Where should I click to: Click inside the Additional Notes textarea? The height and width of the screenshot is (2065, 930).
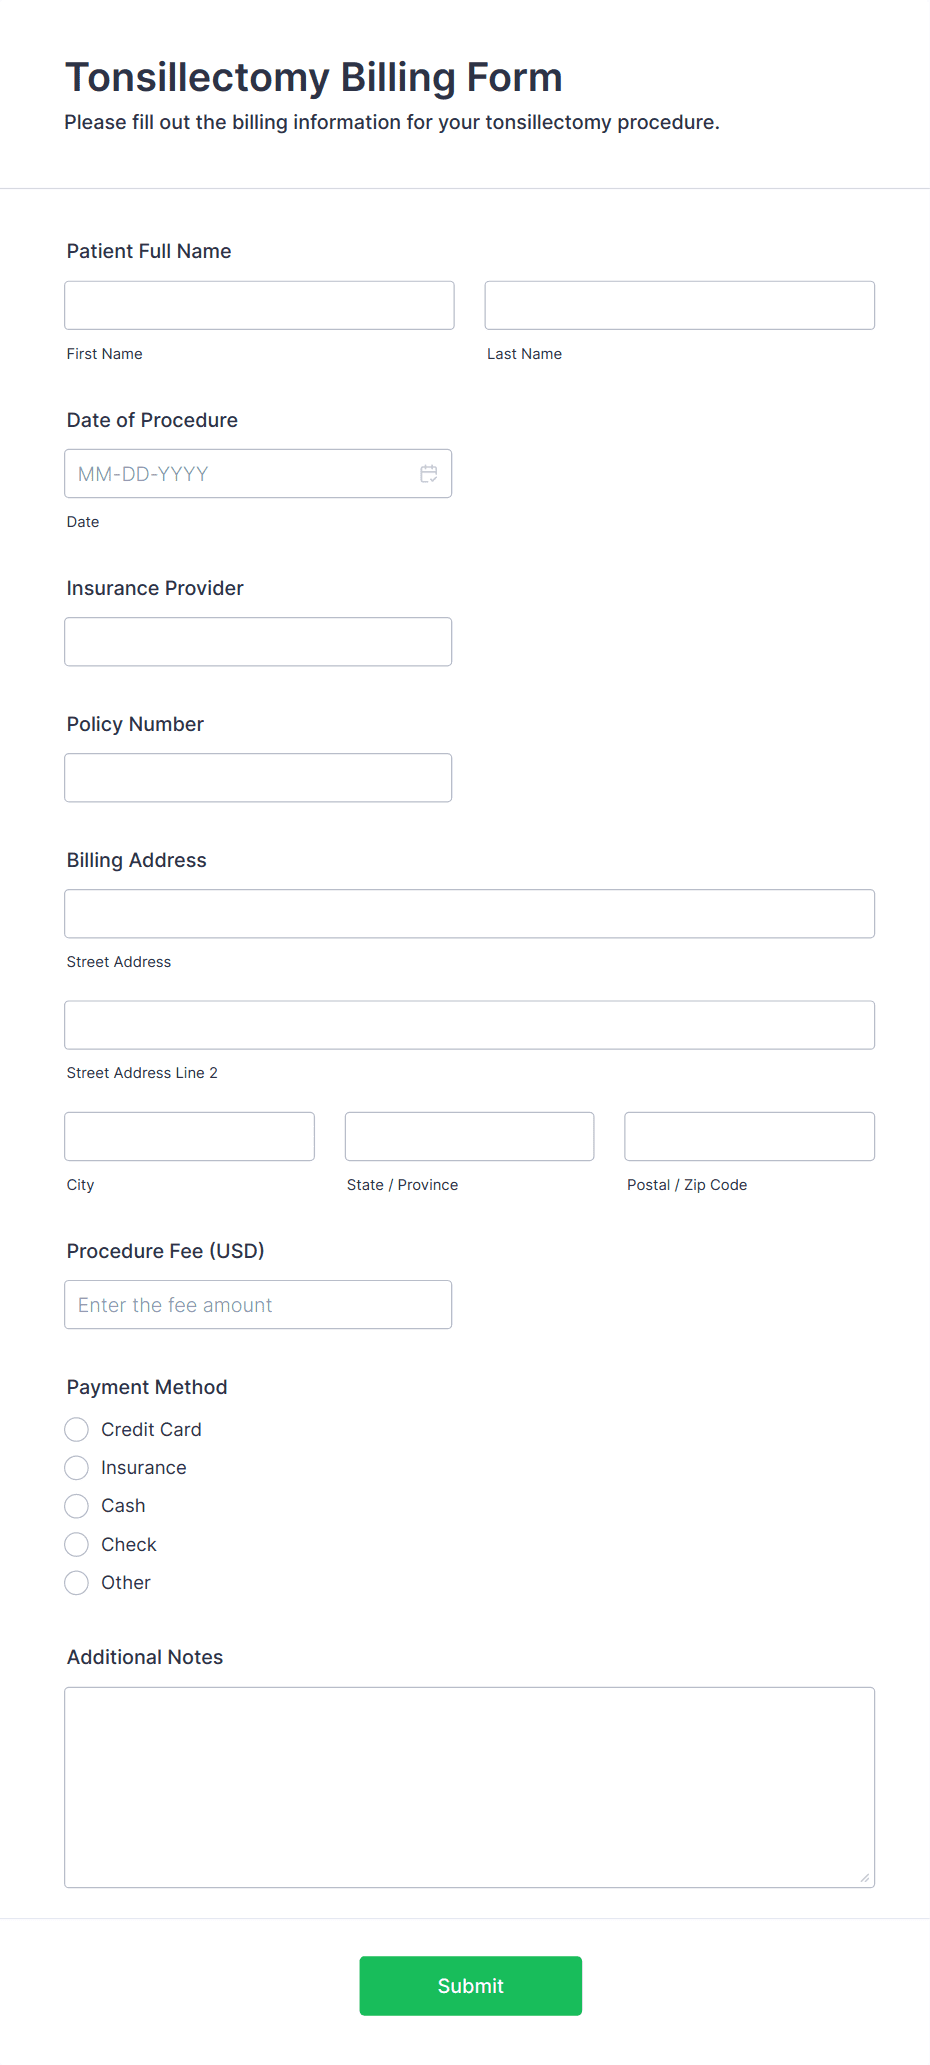point(470,1788)
